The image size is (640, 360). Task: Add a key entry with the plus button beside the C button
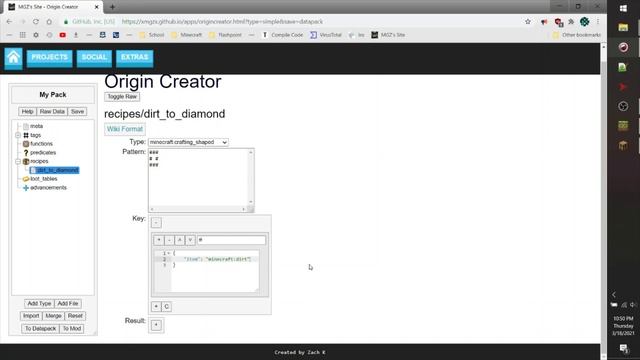point(156,307)
